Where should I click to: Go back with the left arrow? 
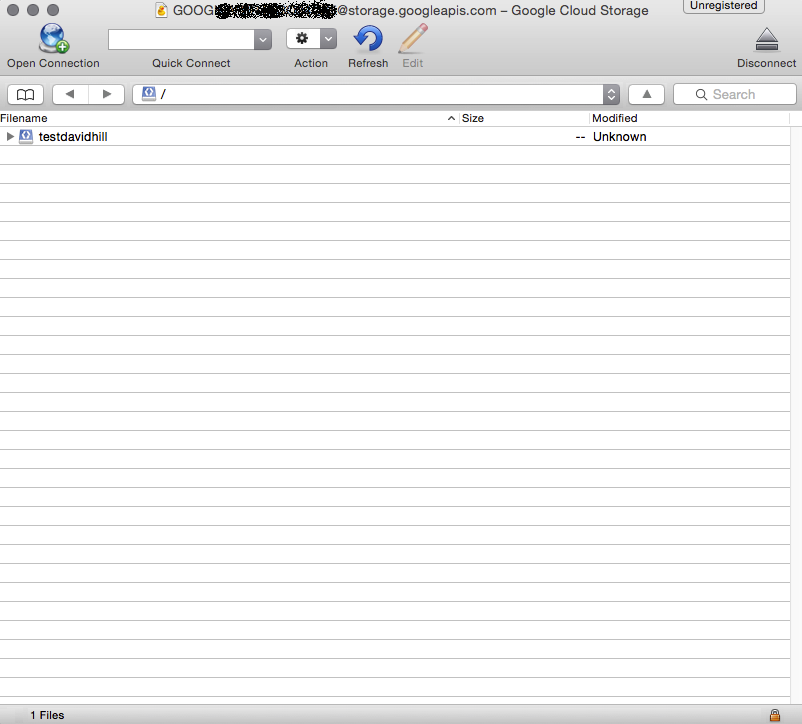[70, 95]
